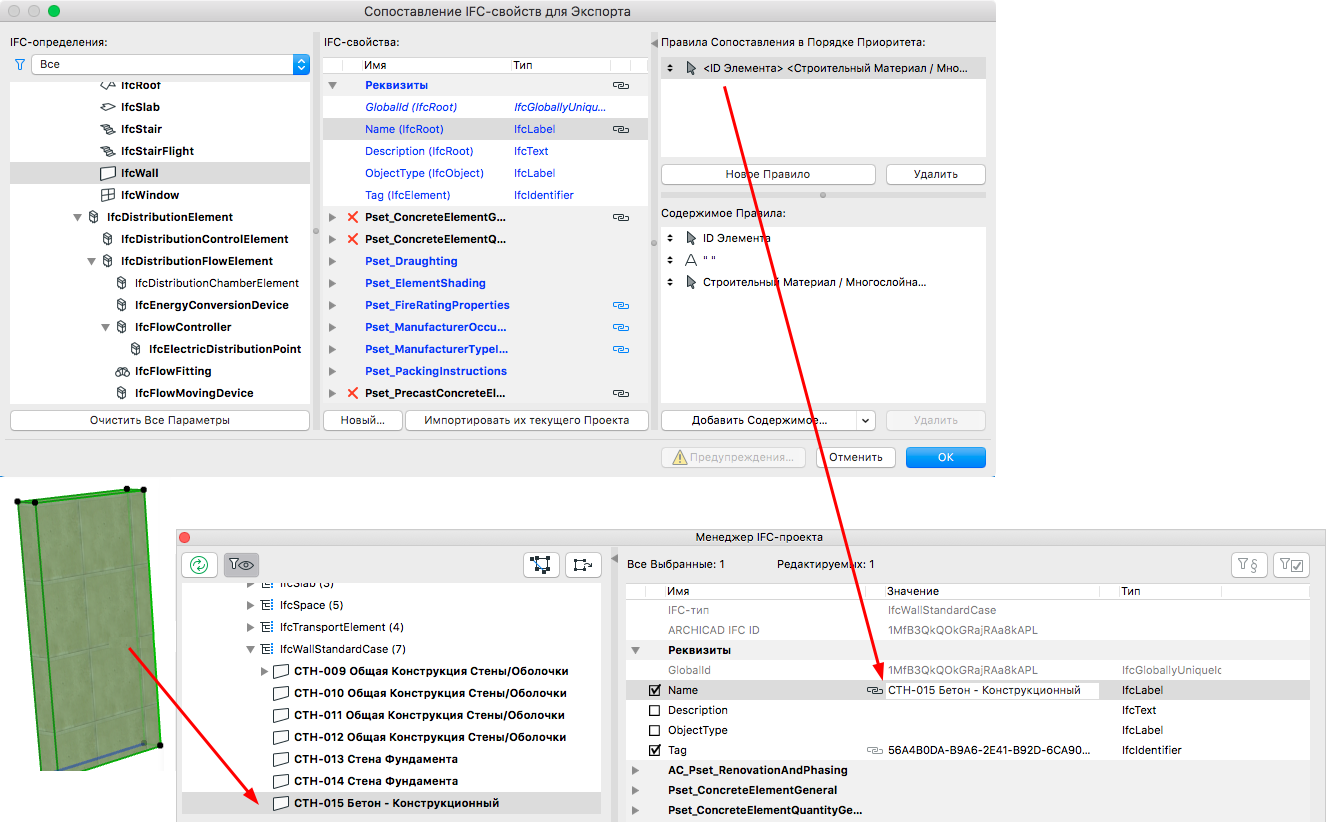
Task: Click the pointer icon beside Строительный Материал / Многослойна...
Action: (690, 282)
